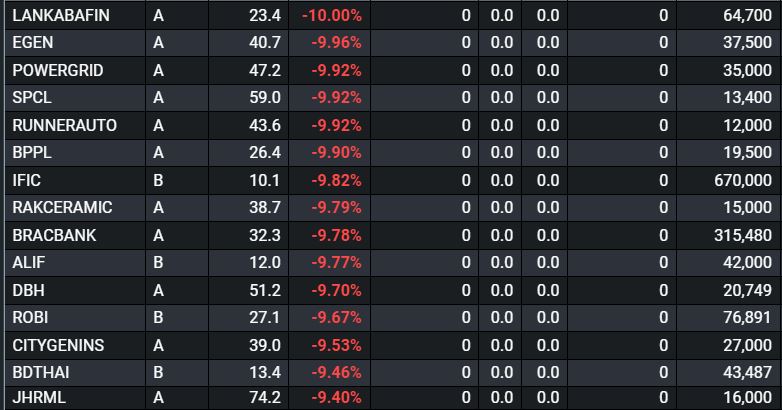Click the SPCL price 59.0 cell
Viewport: 782px width, 410px height.
coord(264,98)
